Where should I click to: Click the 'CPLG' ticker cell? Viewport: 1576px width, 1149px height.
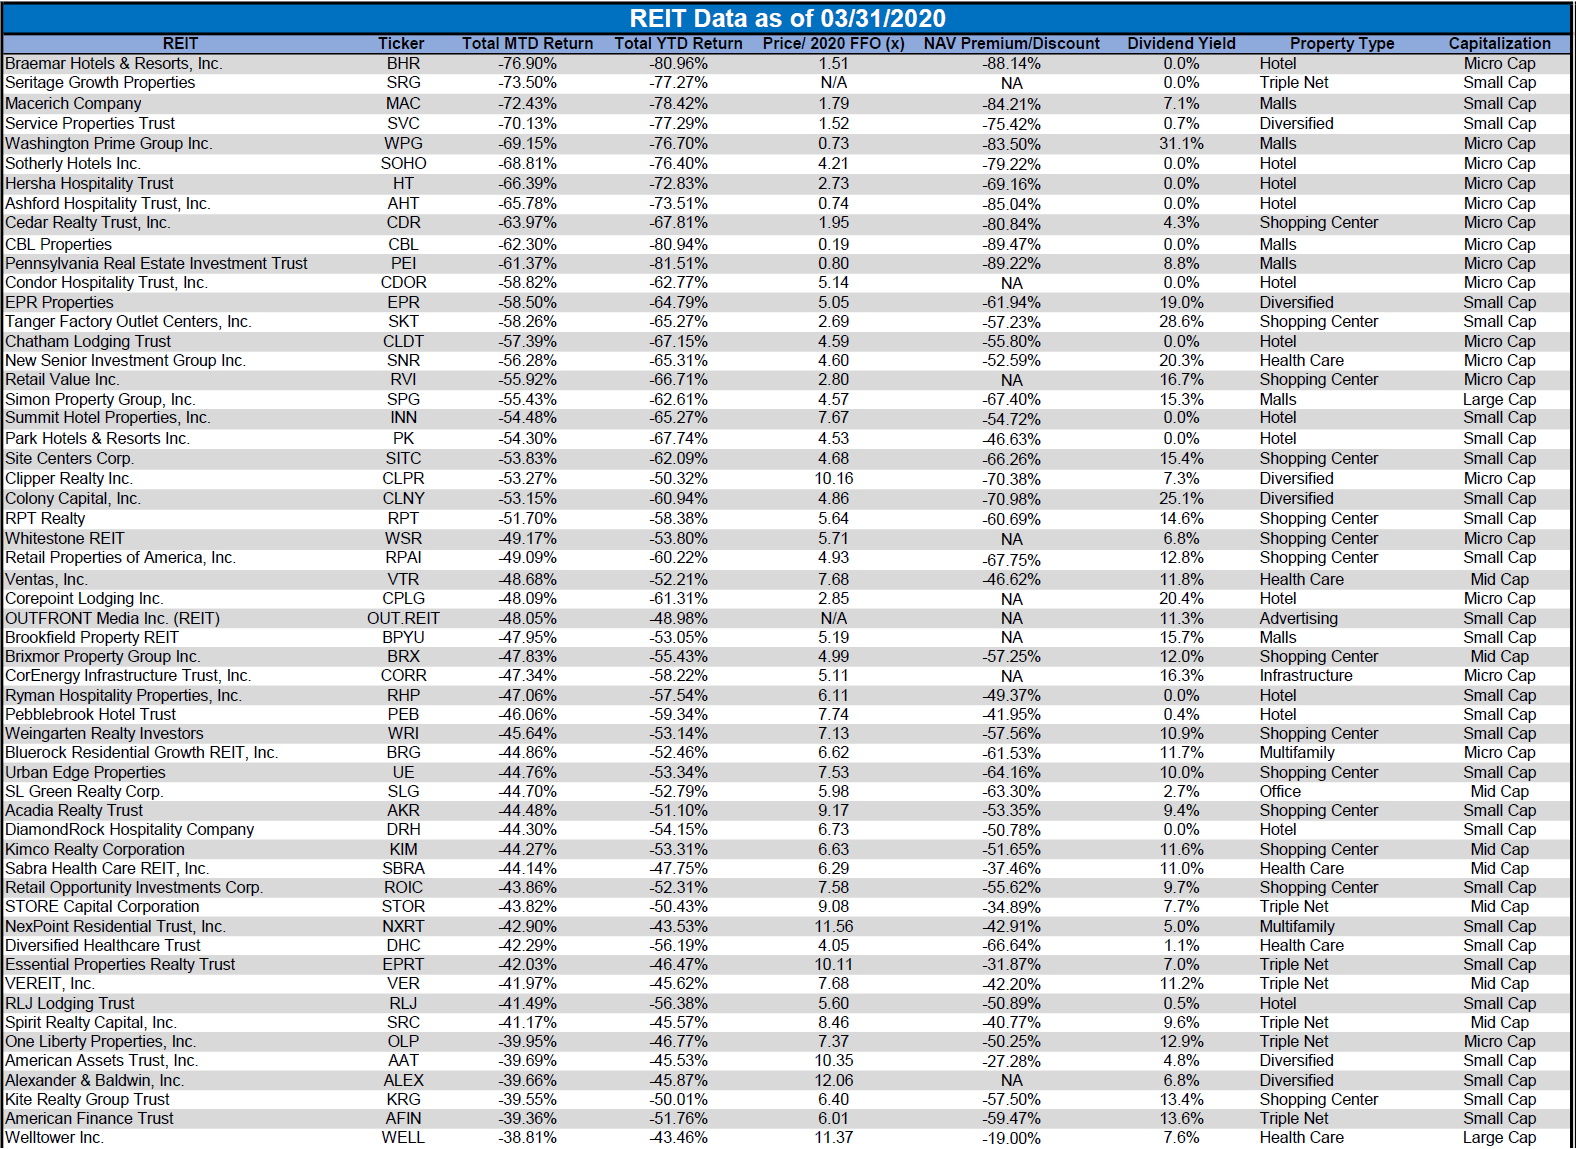point(403,599)
